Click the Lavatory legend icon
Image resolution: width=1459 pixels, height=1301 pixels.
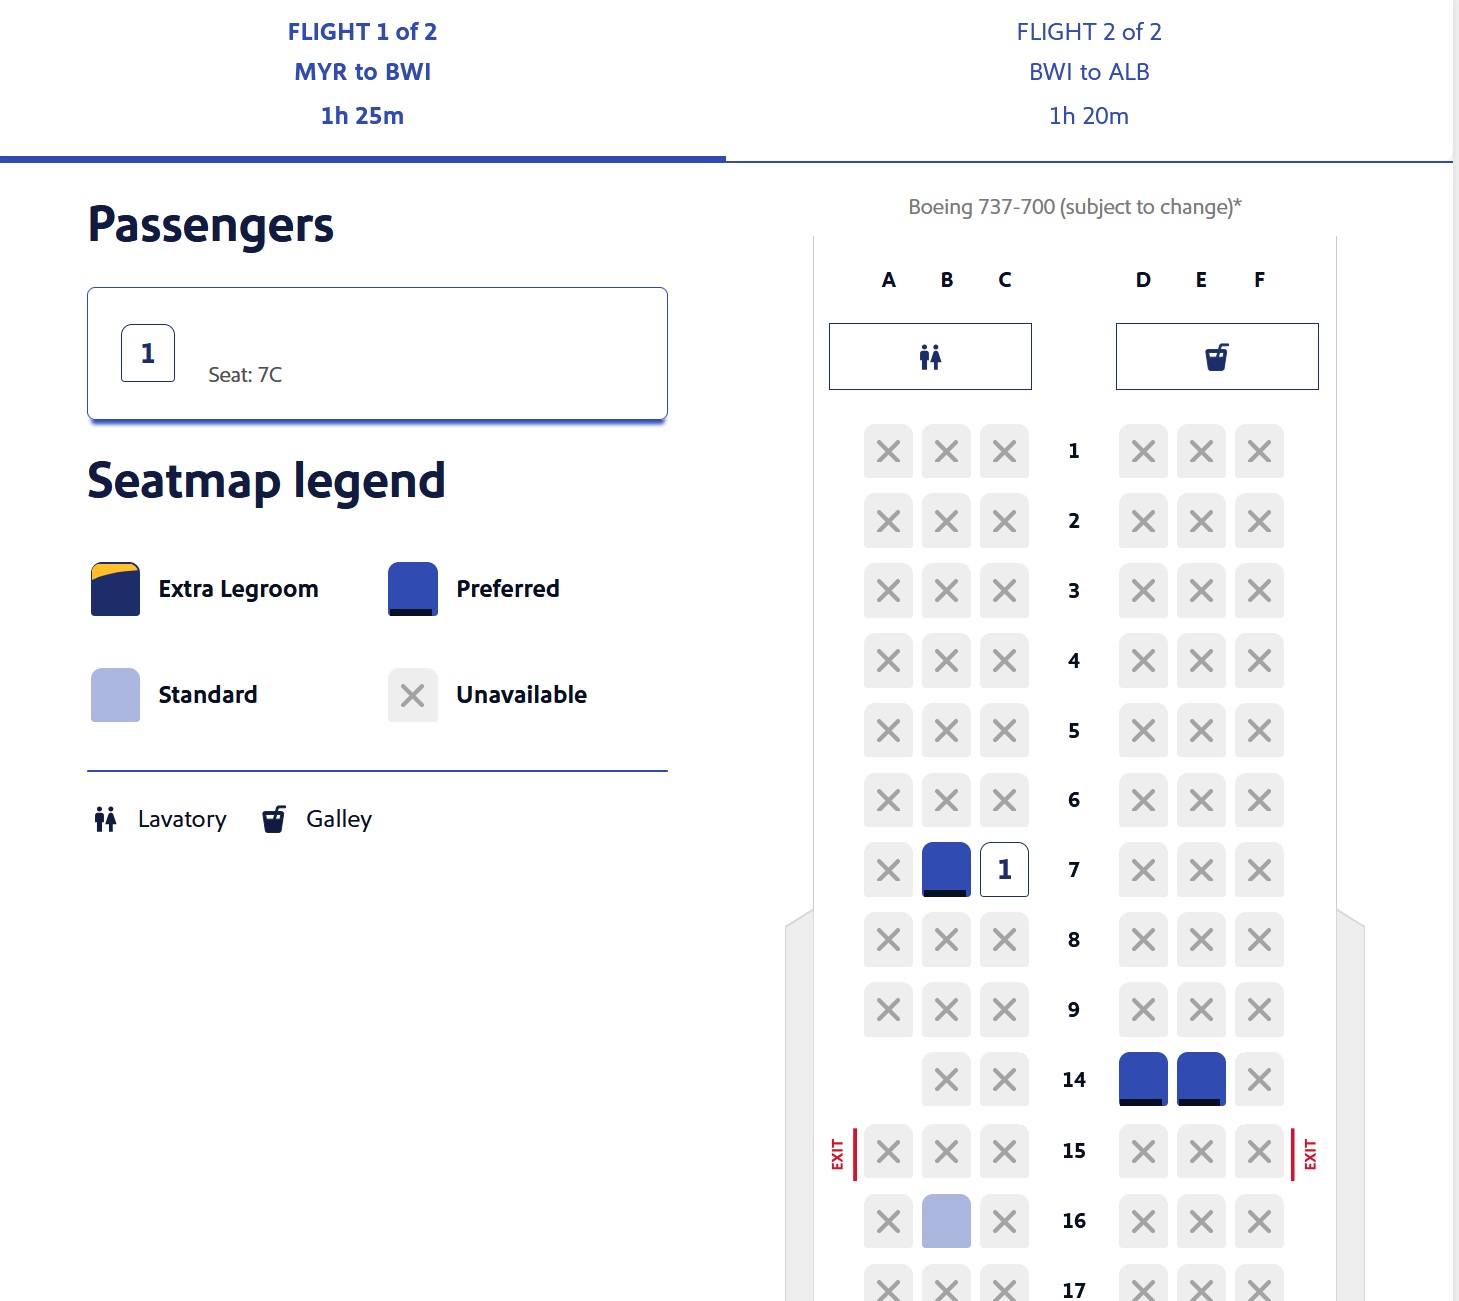pyautogui.click(x=105, y=820)
